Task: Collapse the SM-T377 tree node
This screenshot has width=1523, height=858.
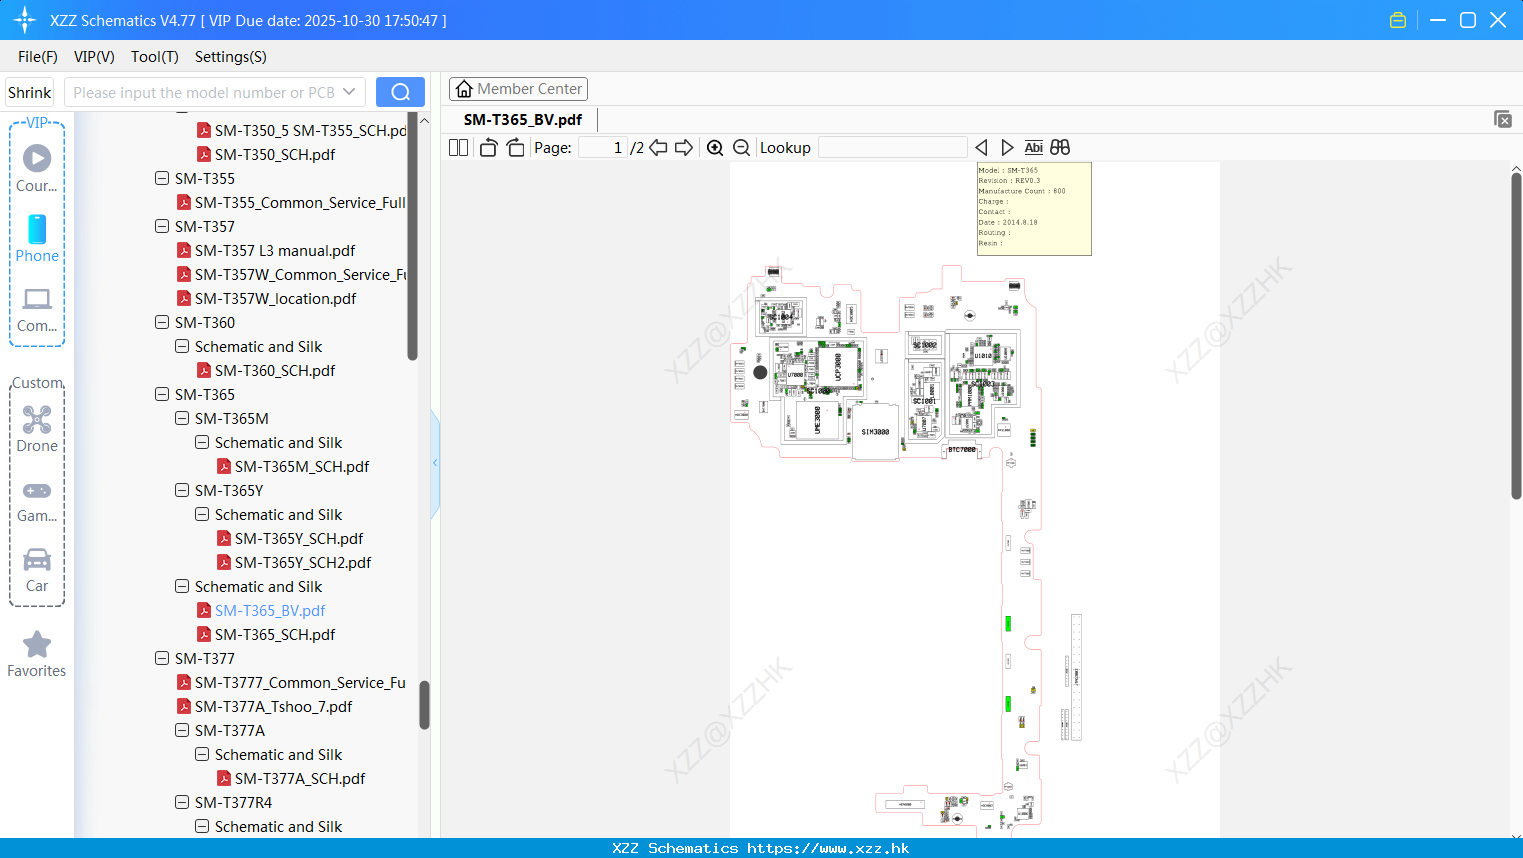Action: coord(162,658)
